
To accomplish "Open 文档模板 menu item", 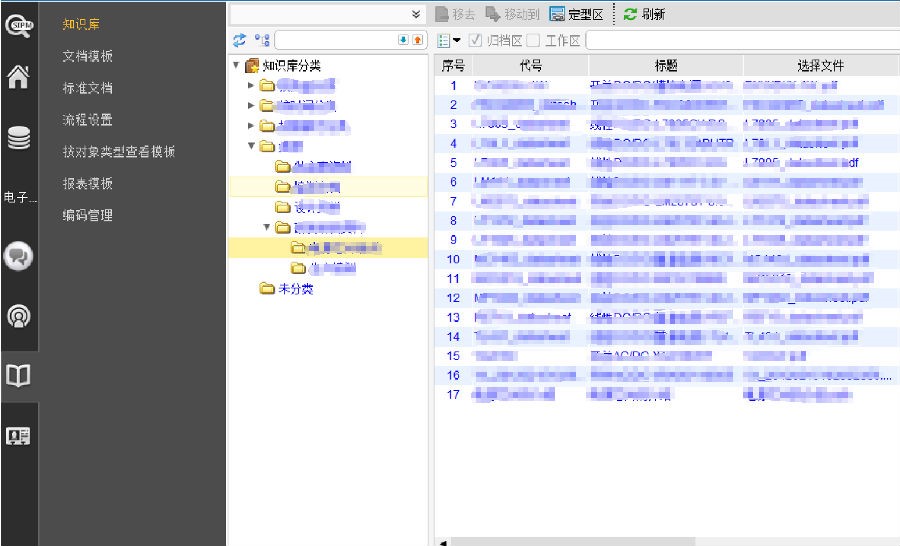I will click(88, 56).
